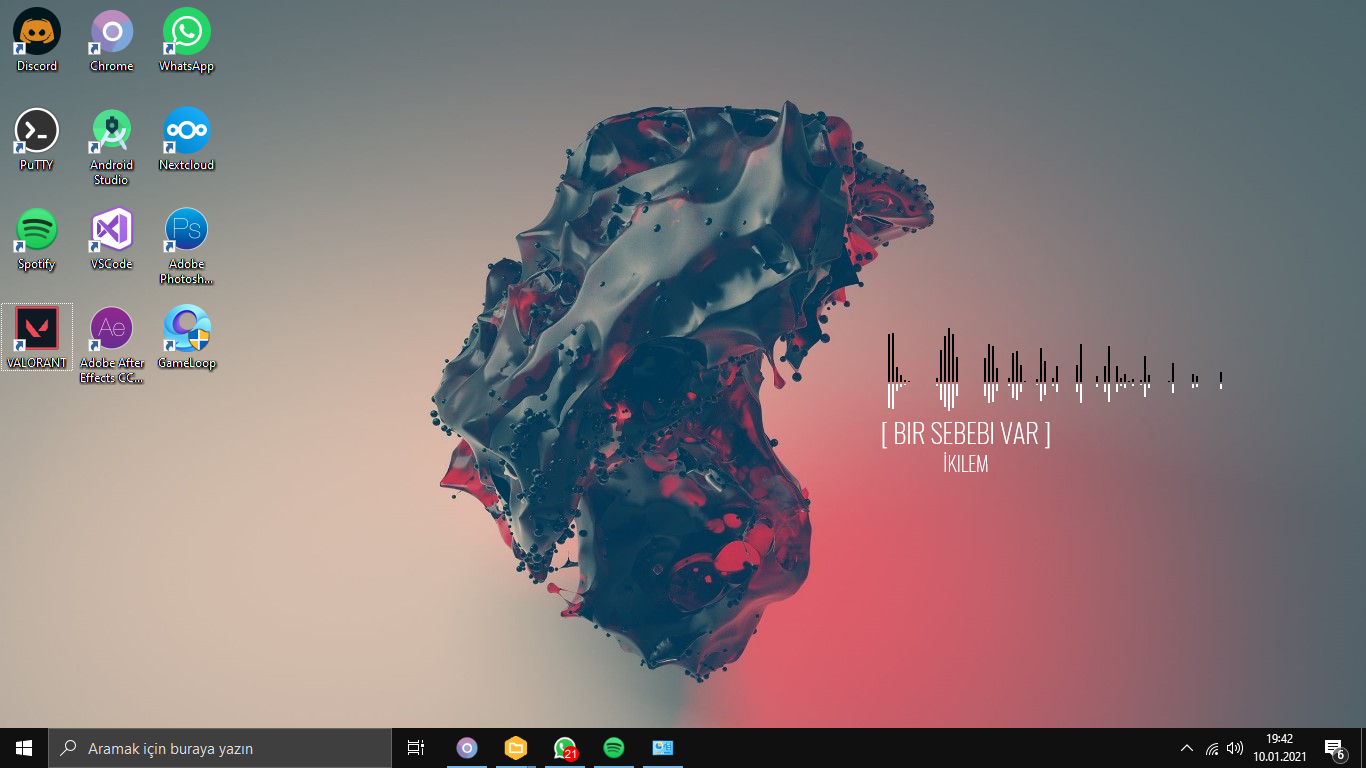
Task: Open the Wi-Fi network flyout
Action: coord(1212,748)
